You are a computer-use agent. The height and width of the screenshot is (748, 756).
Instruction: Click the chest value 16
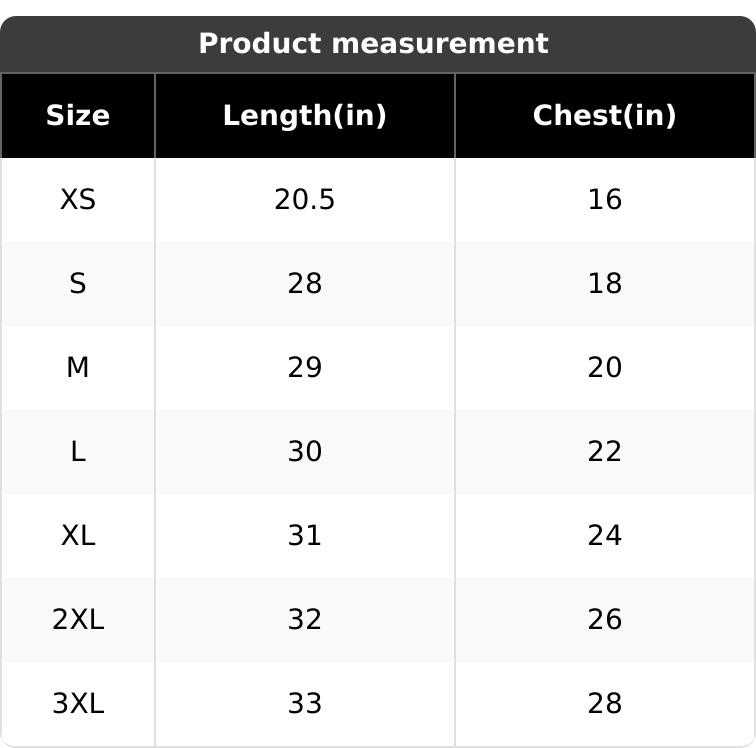tap(604, 200)
